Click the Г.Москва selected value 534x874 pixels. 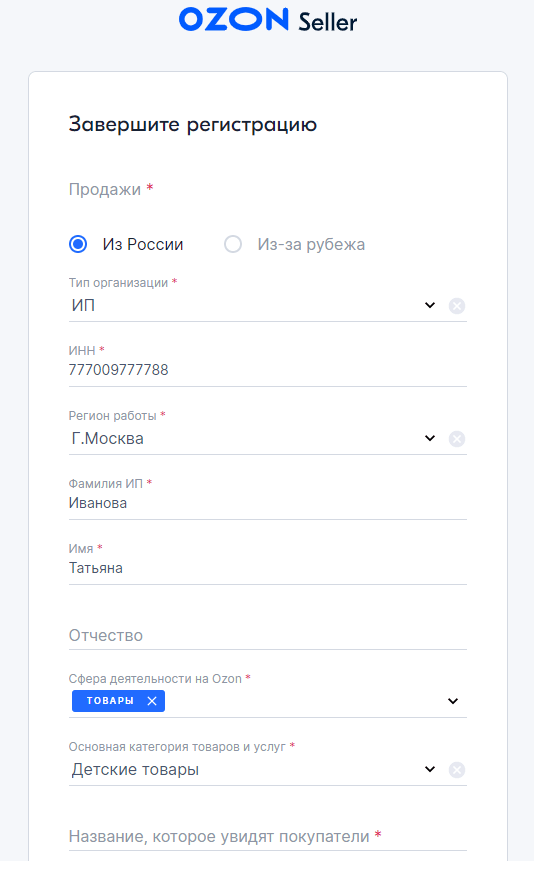point(108,439)
